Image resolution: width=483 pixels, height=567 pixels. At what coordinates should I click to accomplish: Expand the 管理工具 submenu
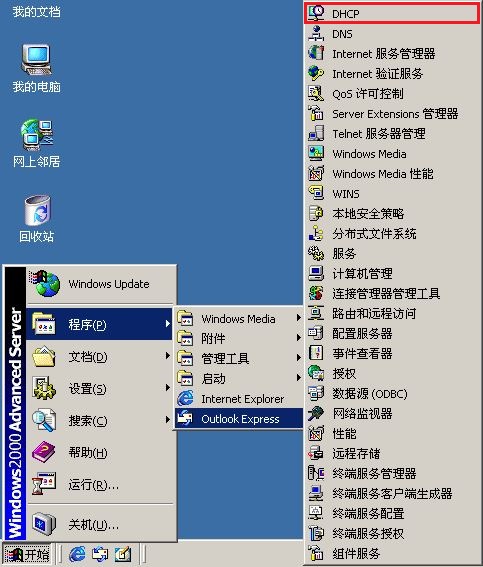click(x=239, y=358)
